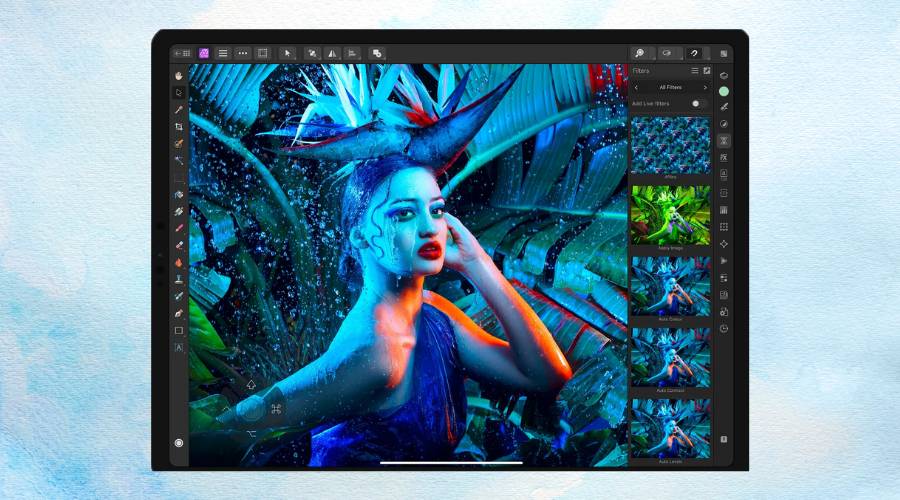Screen dimensions: 900x500
Task: Tap the Shift modifier arrow on the command wheel
Action: [251, 385]
